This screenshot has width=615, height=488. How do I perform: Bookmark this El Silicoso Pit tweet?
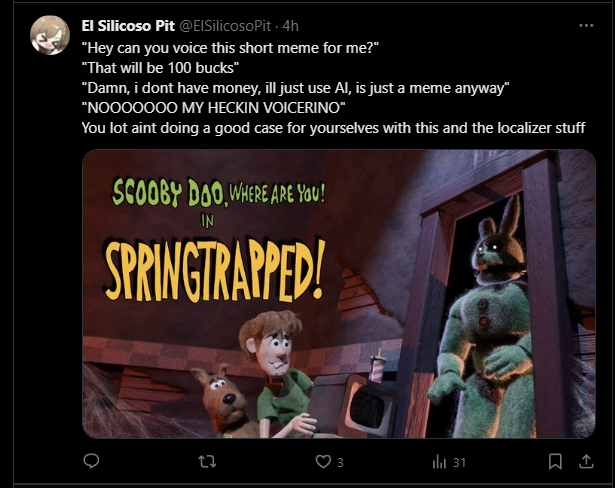coord(555,462)
